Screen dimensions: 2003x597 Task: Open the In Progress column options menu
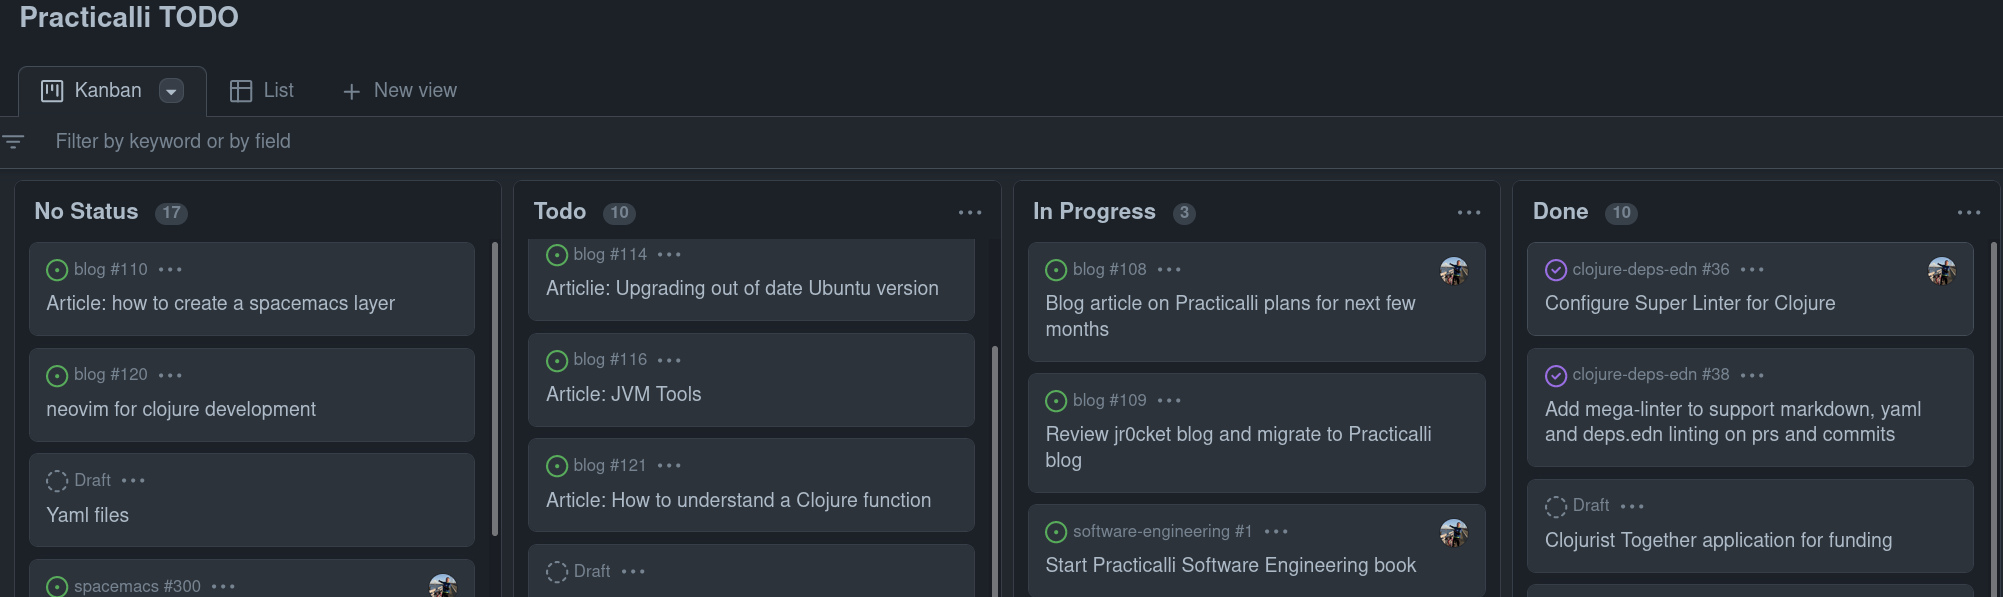click(1468, 212)
